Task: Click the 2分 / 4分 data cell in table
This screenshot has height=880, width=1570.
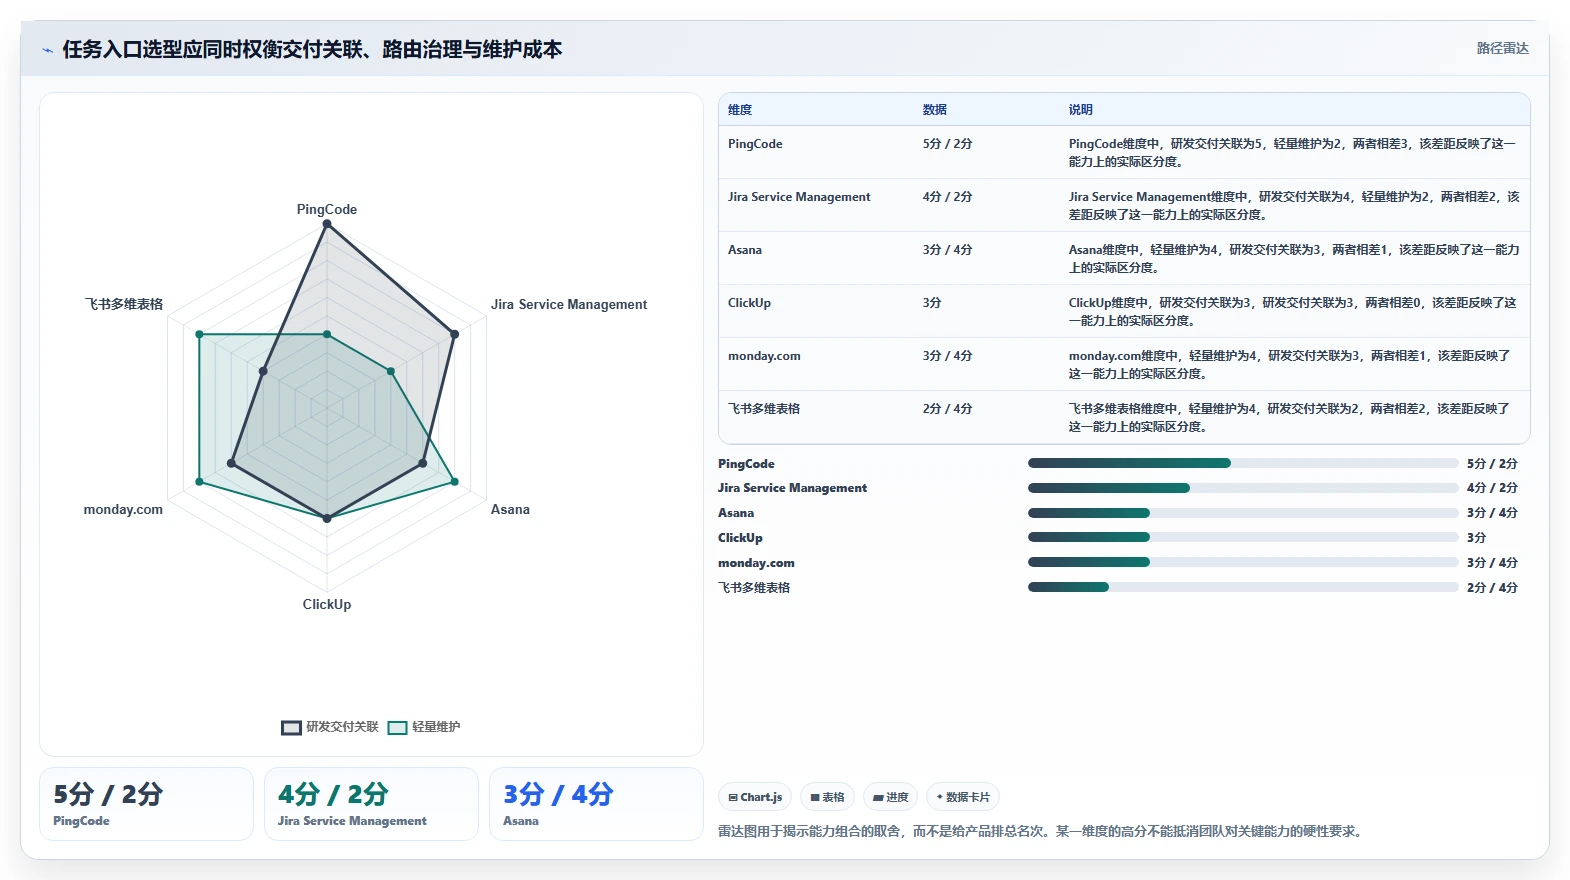Action: tap(947, 409)
